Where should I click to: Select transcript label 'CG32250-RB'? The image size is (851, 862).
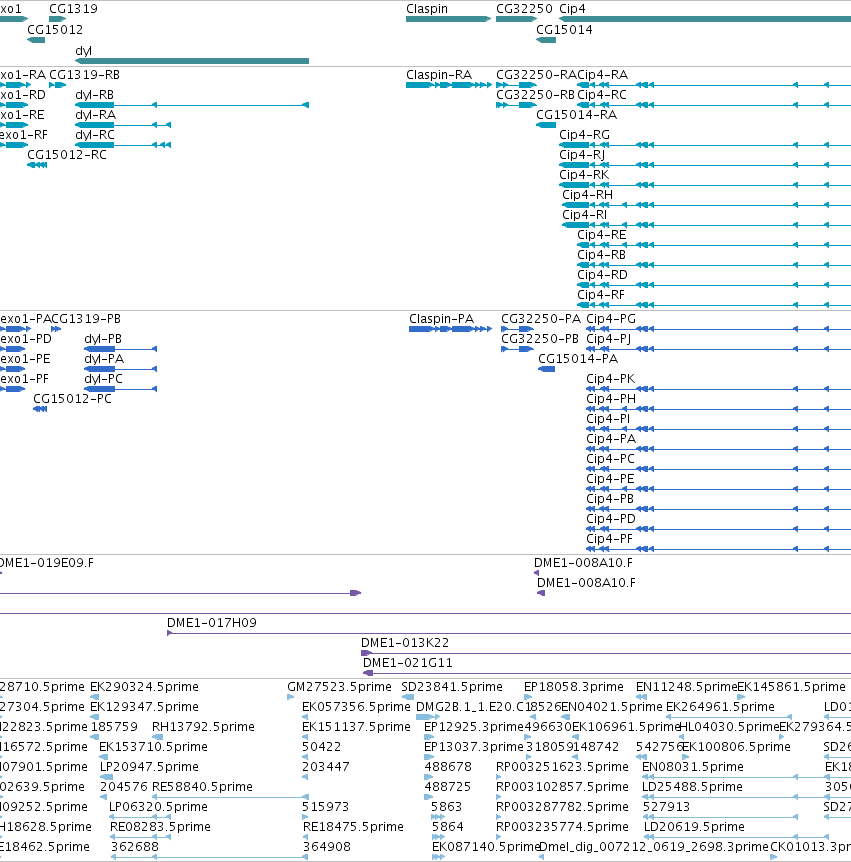coord(535,95)
